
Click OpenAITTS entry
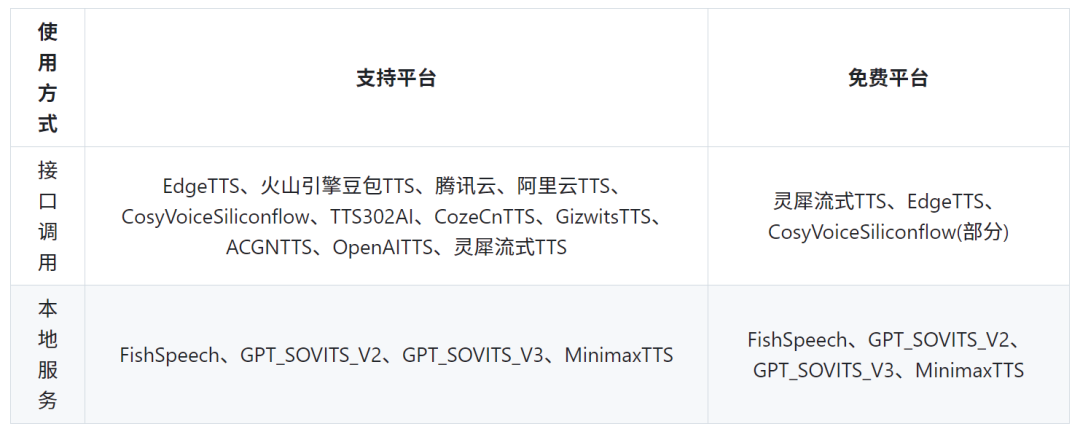382,247
